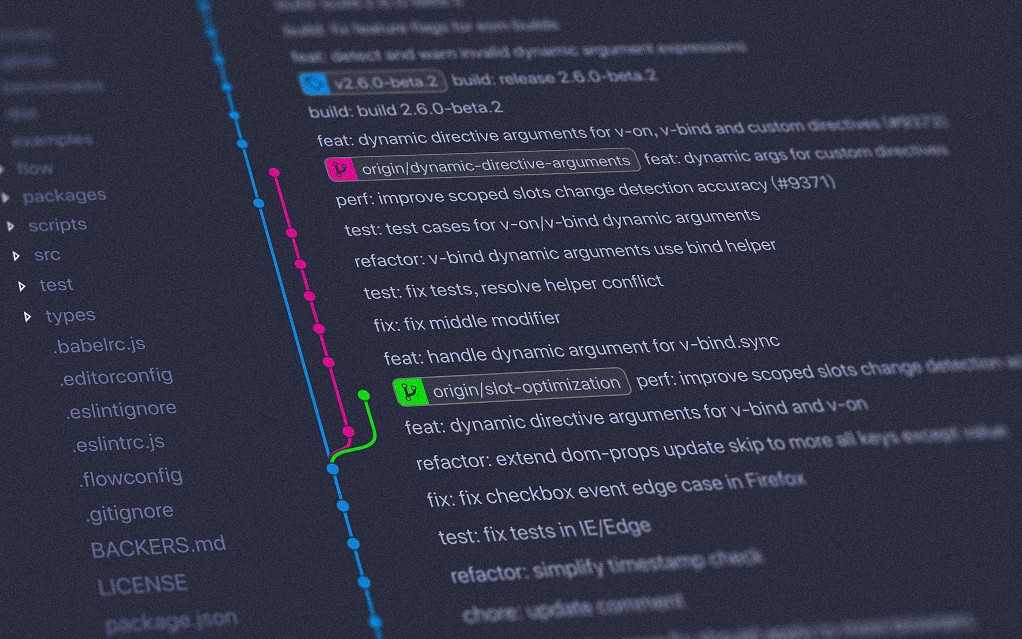Click the green branch icon for origin/slot-optimization
This screenshot has width=1022, height=639.
(x=409, y=391)
